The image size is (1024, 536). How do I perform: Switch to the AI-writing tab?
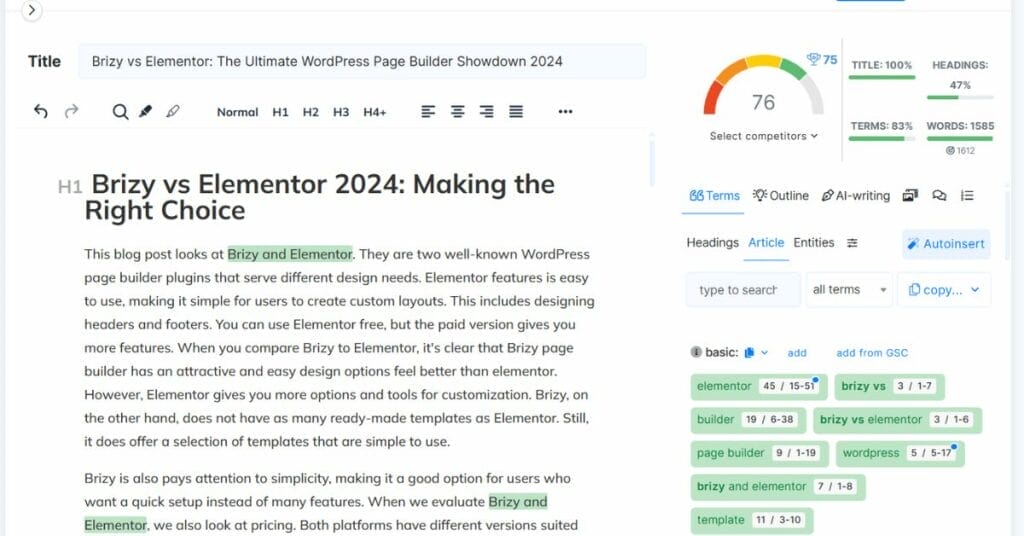coord(856,196)
